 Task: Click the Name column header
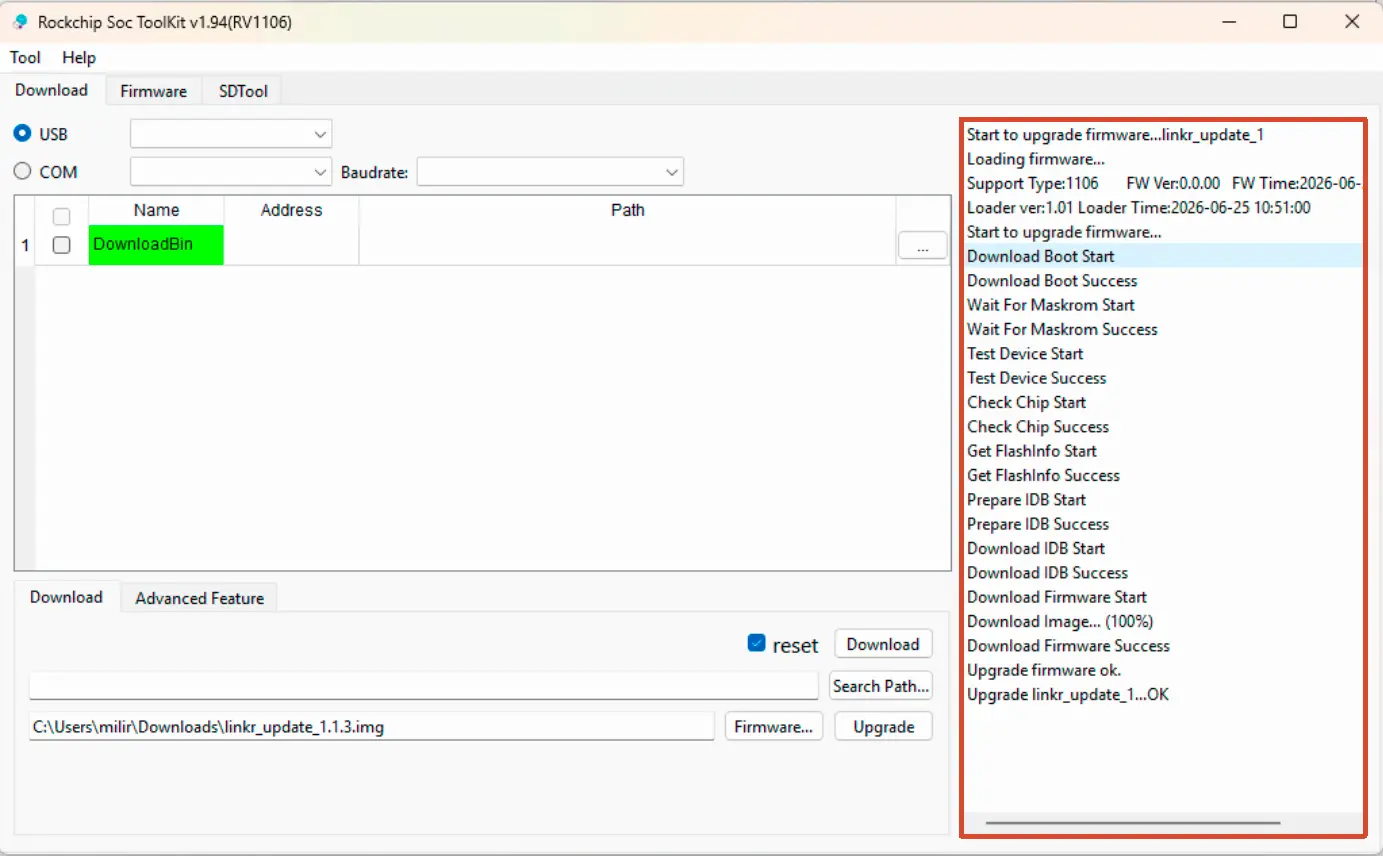pos(156,210)
